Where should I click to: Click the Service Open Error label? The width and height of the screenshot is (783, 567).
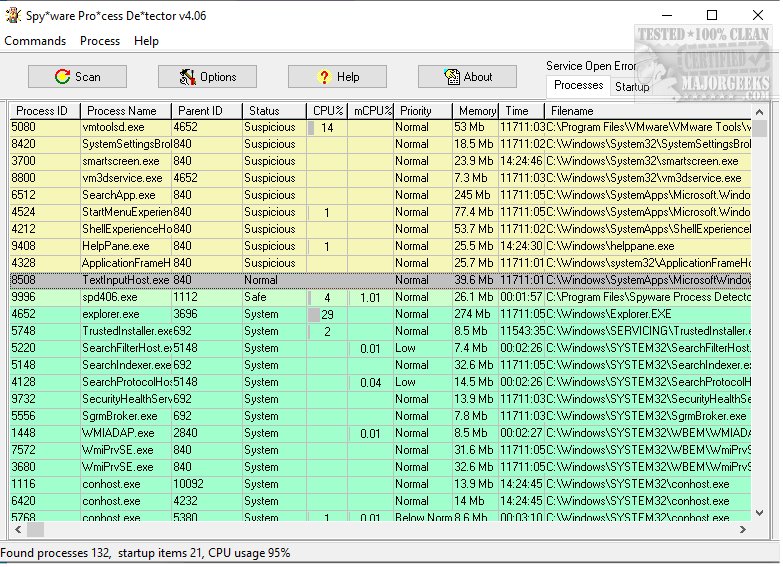pos(591,66)
